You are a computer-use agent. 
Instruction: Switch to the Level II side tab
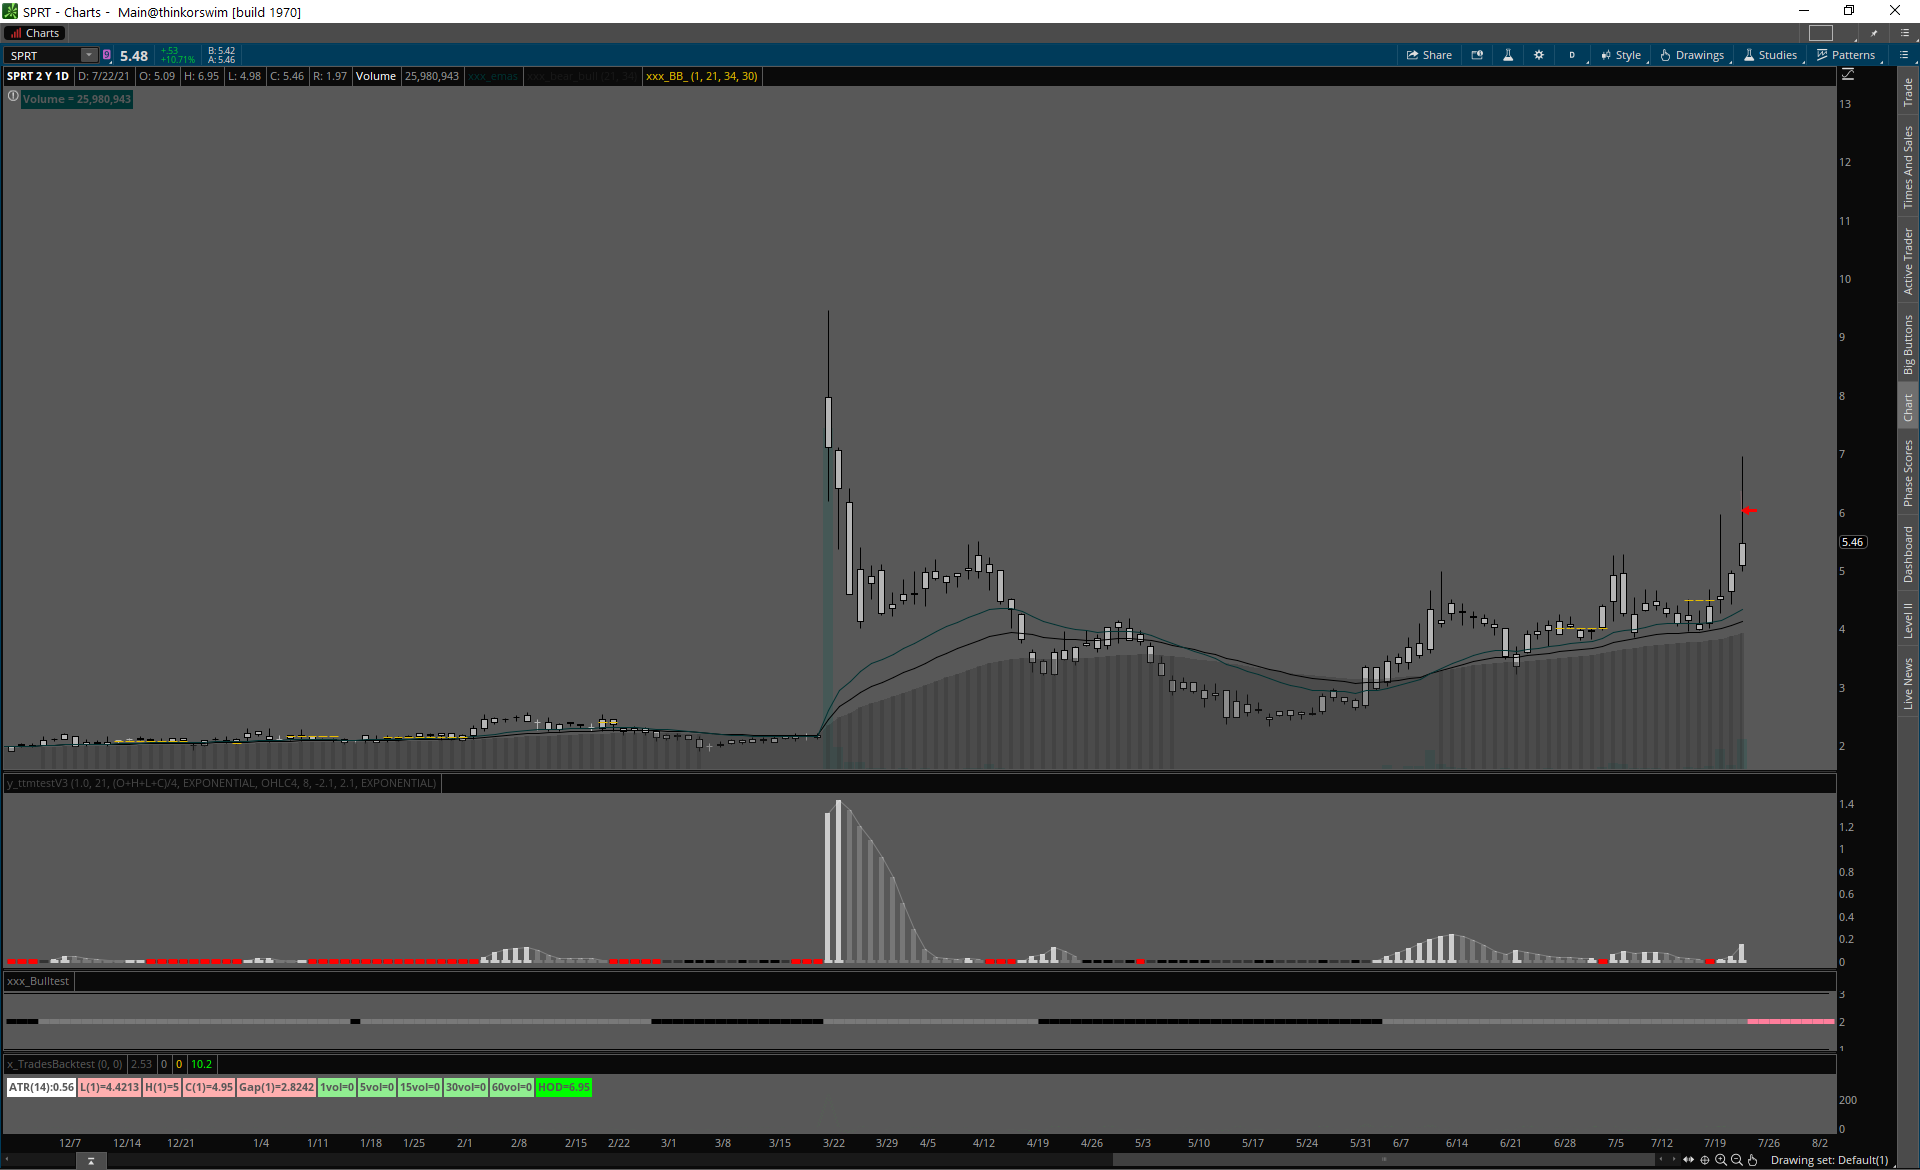pos(1908,620)
